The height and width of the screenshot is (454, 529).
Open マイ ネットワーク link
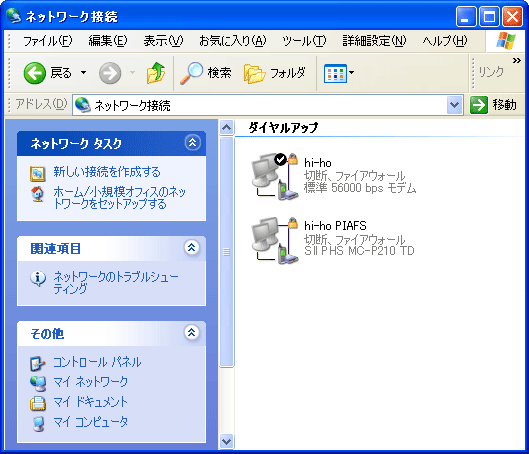(x=91, y=382)
